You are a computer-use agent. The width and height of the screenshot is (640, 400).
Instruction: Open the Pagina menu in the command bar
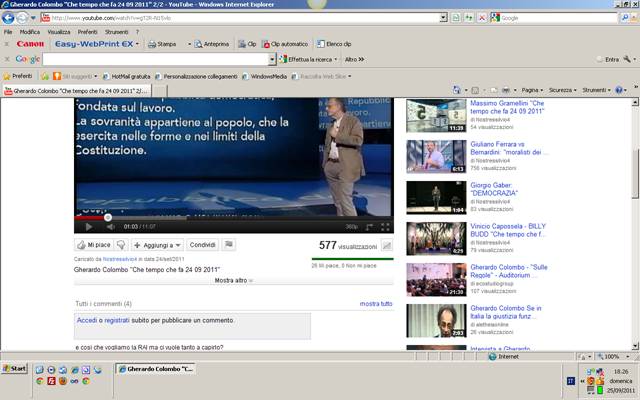(532, 90)
